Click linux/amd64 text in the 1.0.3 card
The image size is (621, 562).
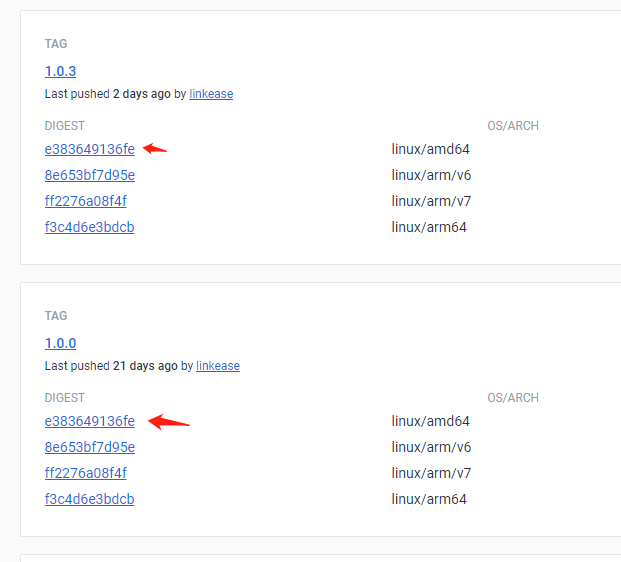[x=430, y=149]
